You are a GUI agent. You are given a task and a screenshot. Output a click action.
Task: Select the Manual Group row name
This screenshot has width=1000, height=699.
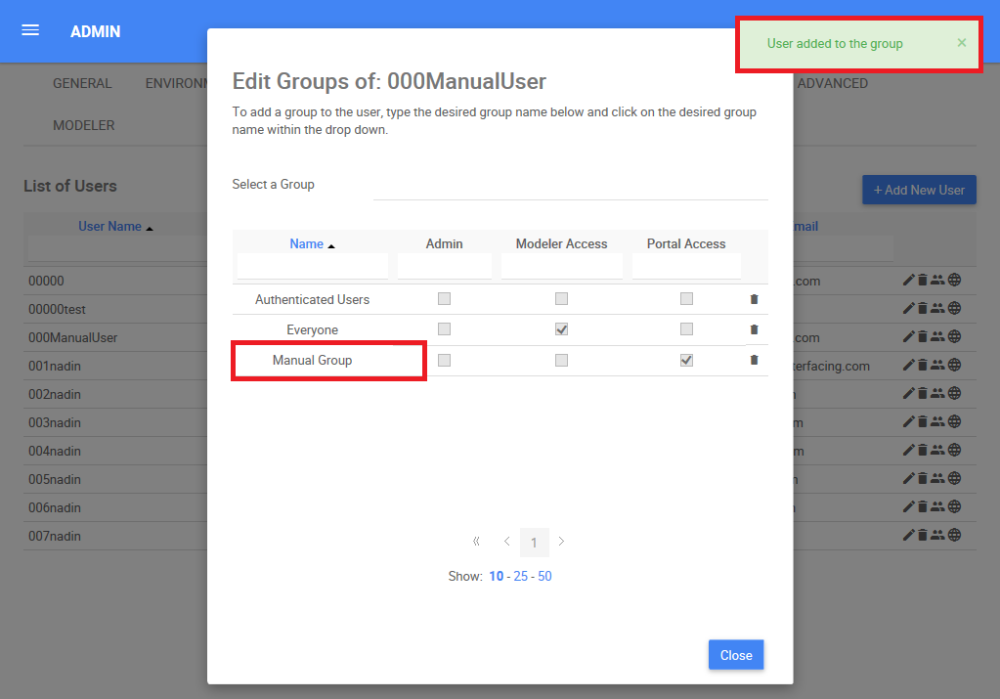click(x=312, y=360)
